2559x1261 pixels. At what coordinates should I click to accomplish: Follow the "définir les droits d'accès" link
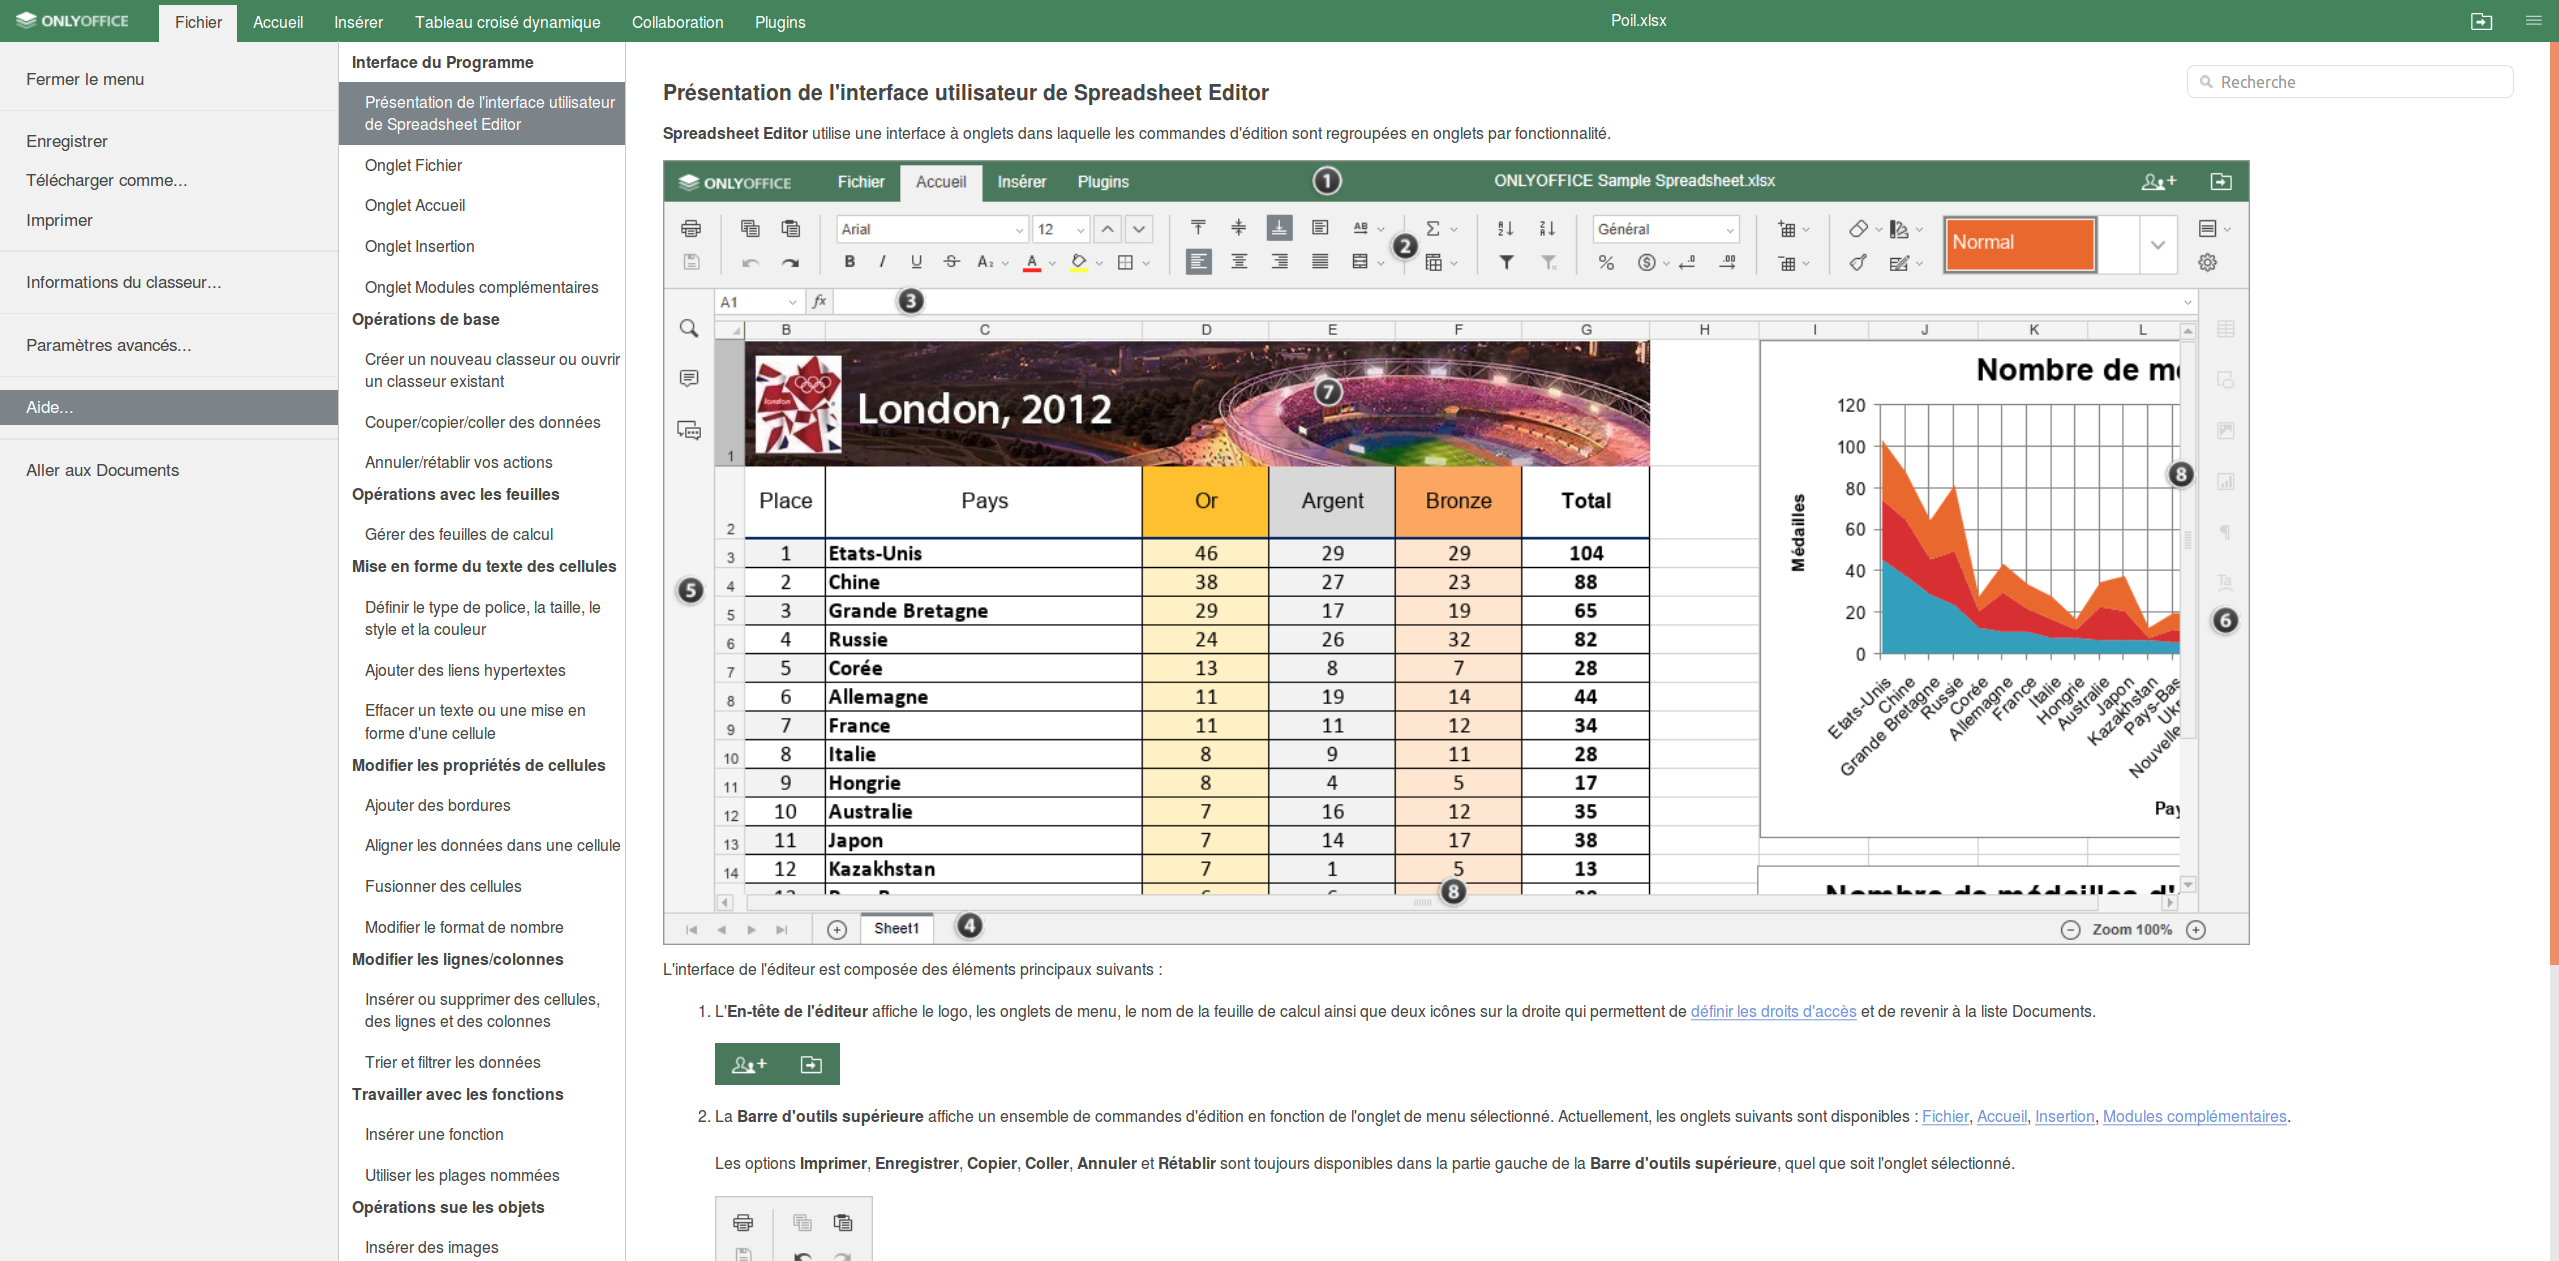click(1772, 1011)
